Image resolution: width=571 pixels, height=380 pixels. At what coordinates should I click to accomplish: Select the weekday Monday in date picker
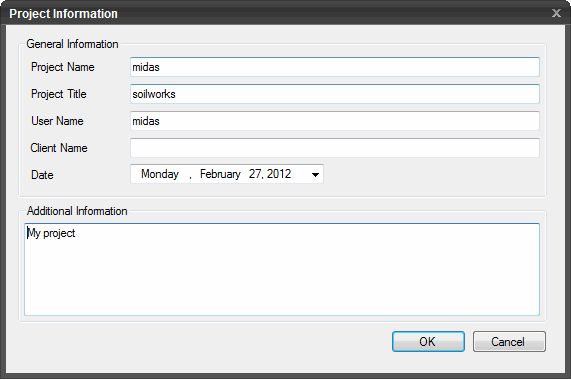(x=160, y=174)
